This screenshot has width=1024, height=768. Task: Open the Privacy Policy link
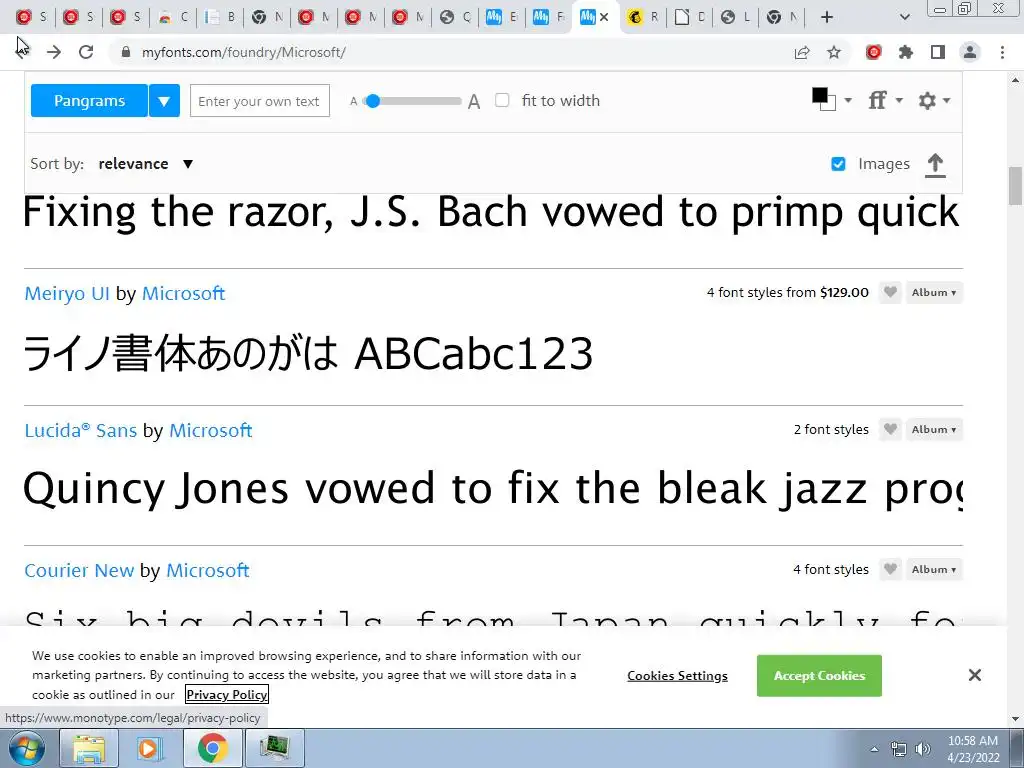coord(227,694)
